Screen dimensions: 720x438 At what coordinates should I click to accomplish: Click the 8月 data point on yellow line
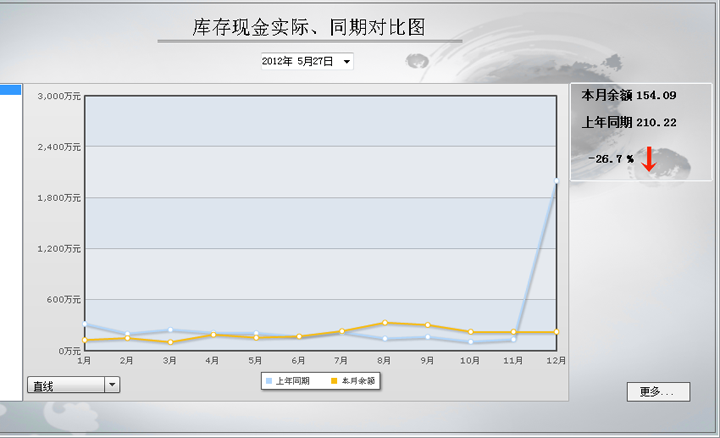(x=385, y=323)
